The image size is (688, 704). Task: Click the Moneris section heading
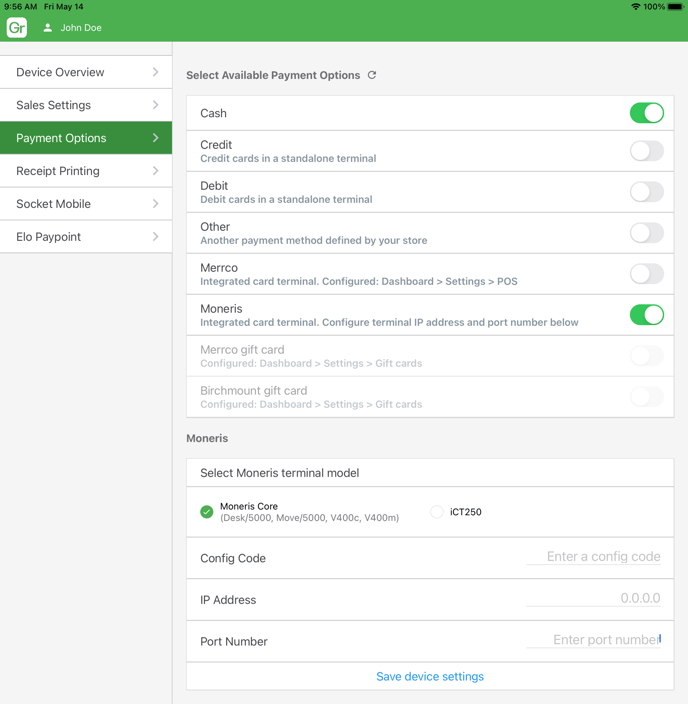point(207,438)
